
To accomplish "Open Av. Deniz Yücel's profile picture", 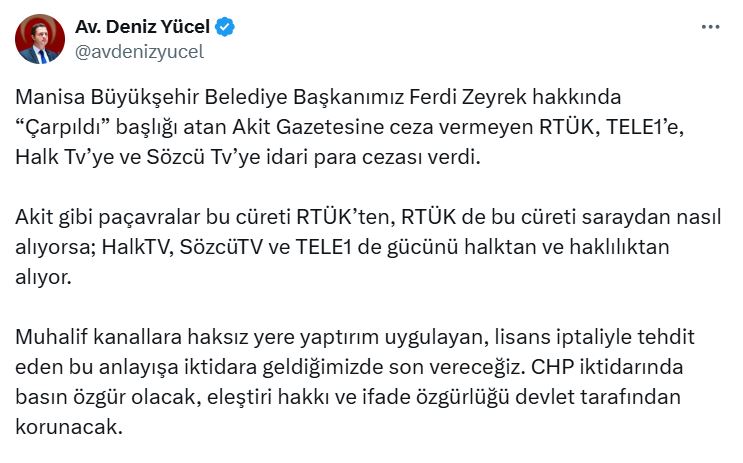I will (x=40, y=40).
